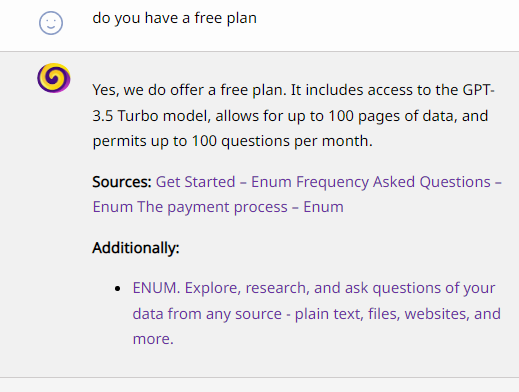Click the bold "Additionally:" heading
Screen dimensions: 519x392
coord(136,248)
